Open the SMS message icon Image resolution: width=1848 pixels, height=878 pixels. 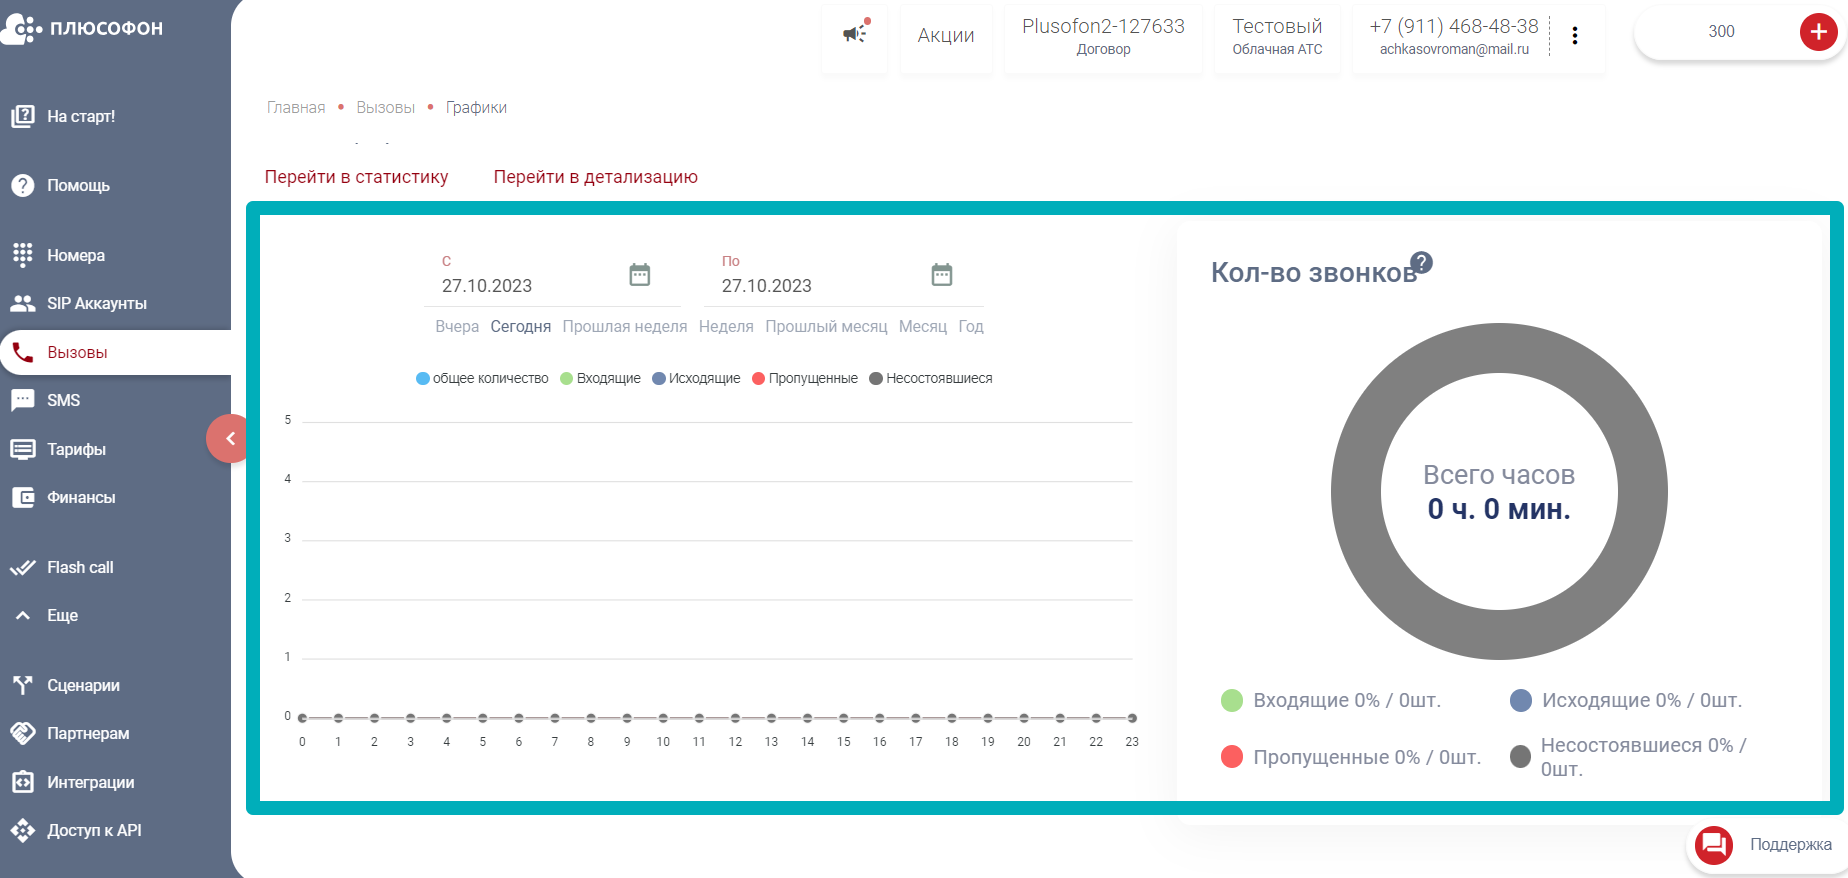(22, 400)
